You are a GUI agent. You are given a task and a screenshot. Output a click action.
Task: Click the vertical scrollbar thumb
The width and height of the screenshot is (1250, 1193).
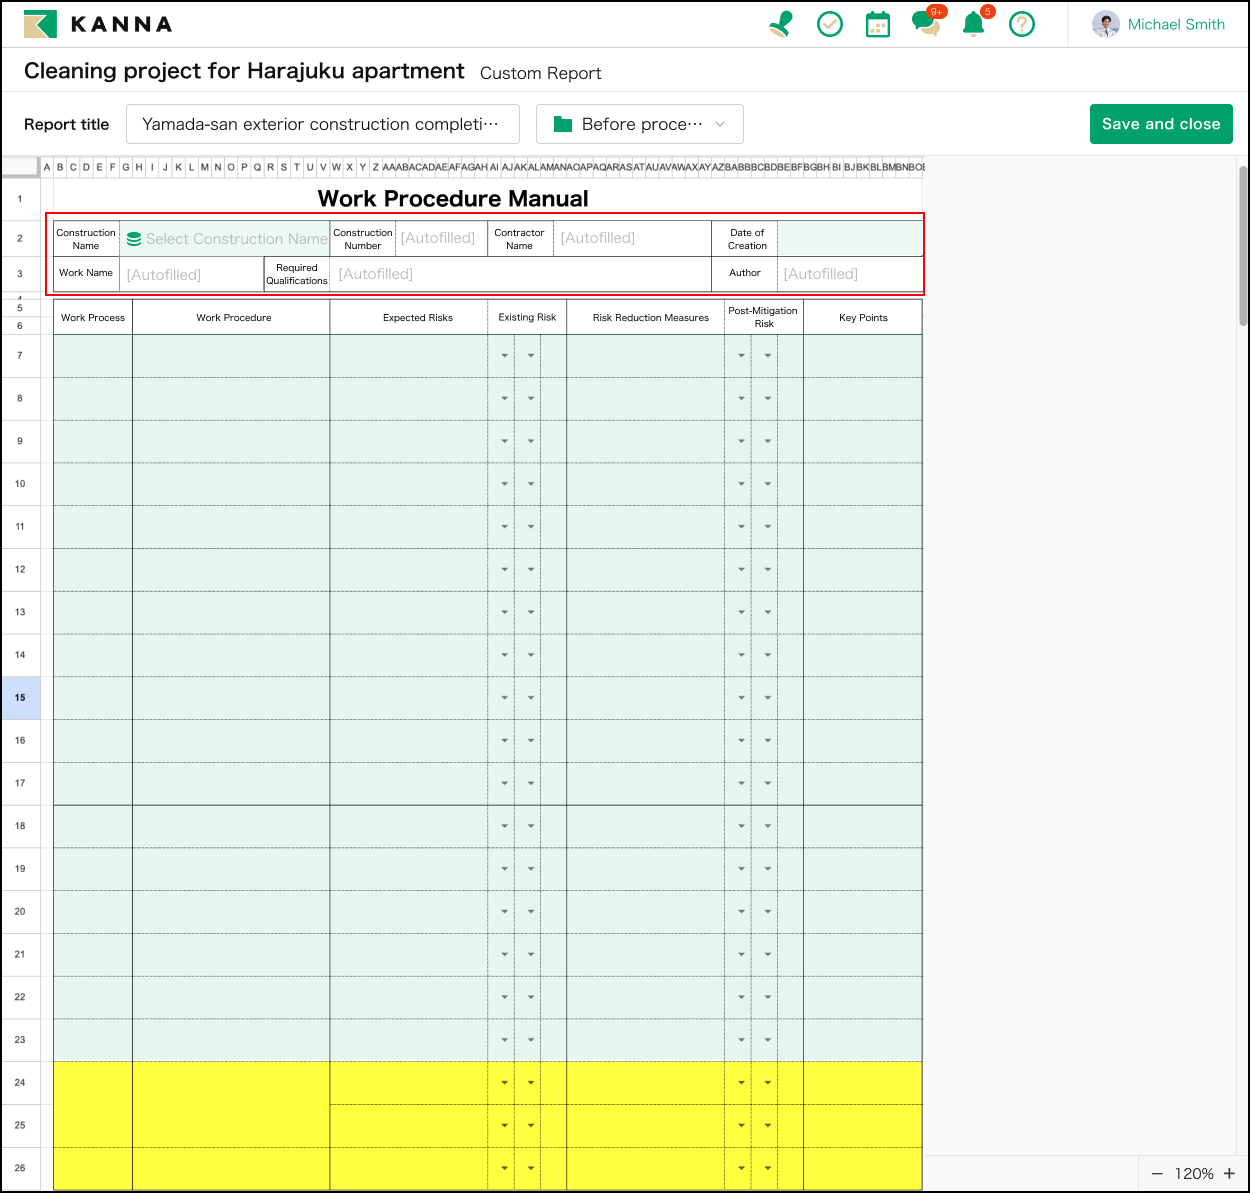click(1243, 245)
